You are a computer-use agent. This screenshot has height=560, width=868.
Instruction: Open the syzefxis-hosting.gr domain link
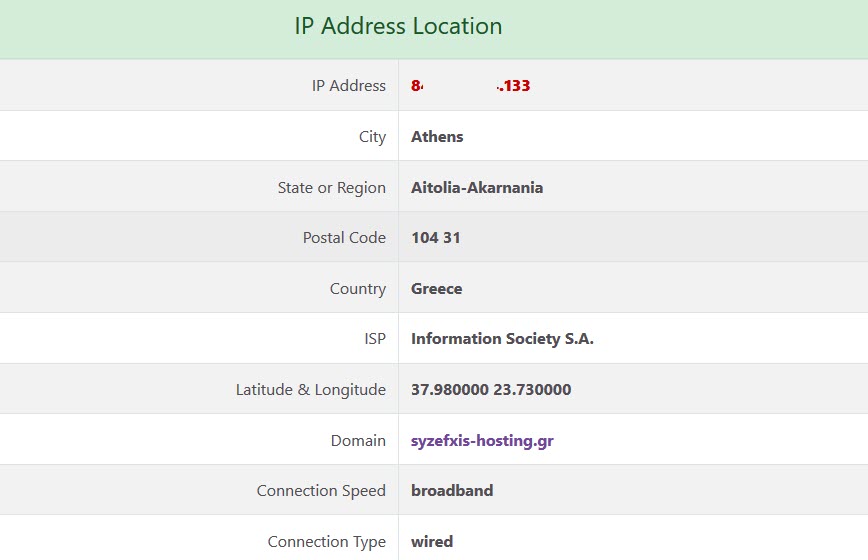tap(482, 441)
